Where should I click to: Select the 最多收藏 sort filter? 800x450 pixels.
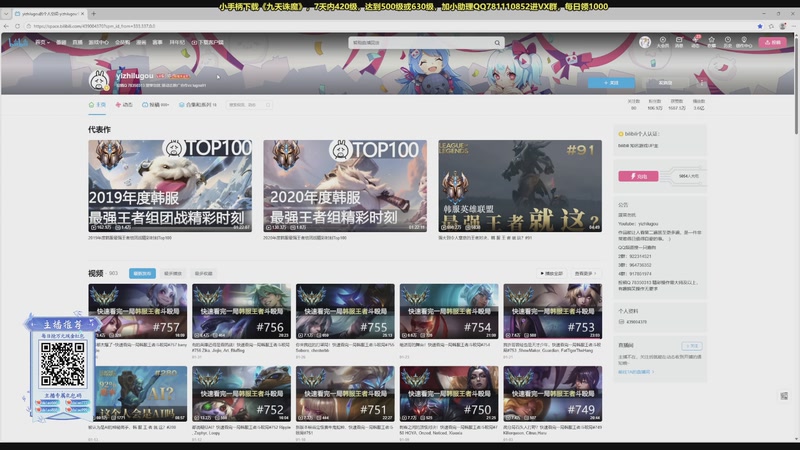point(203,273)
